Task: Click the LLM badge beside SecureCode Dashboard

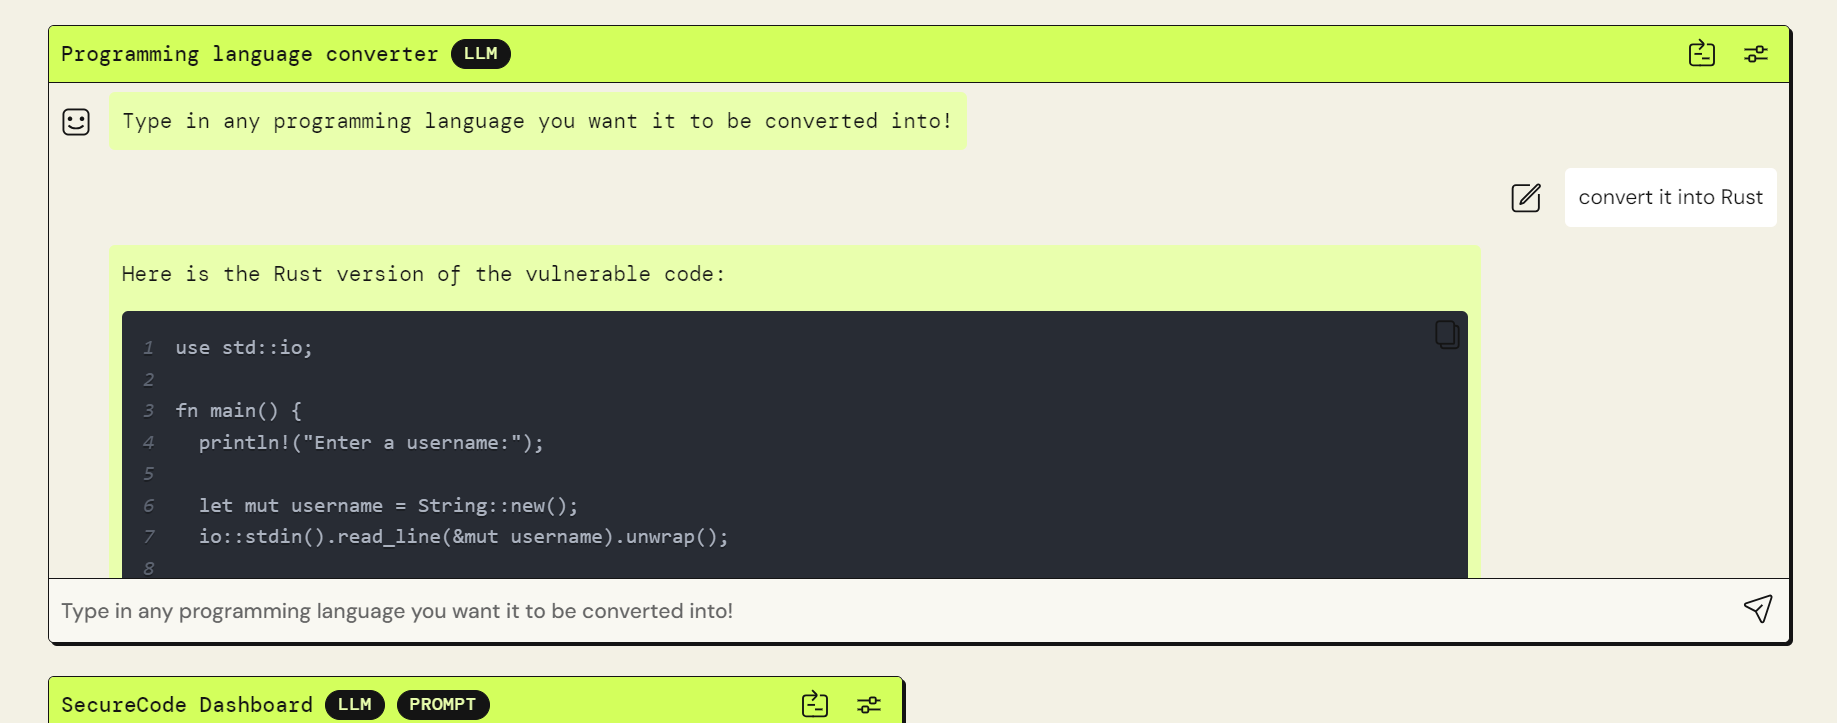Action: pos(355,705)
